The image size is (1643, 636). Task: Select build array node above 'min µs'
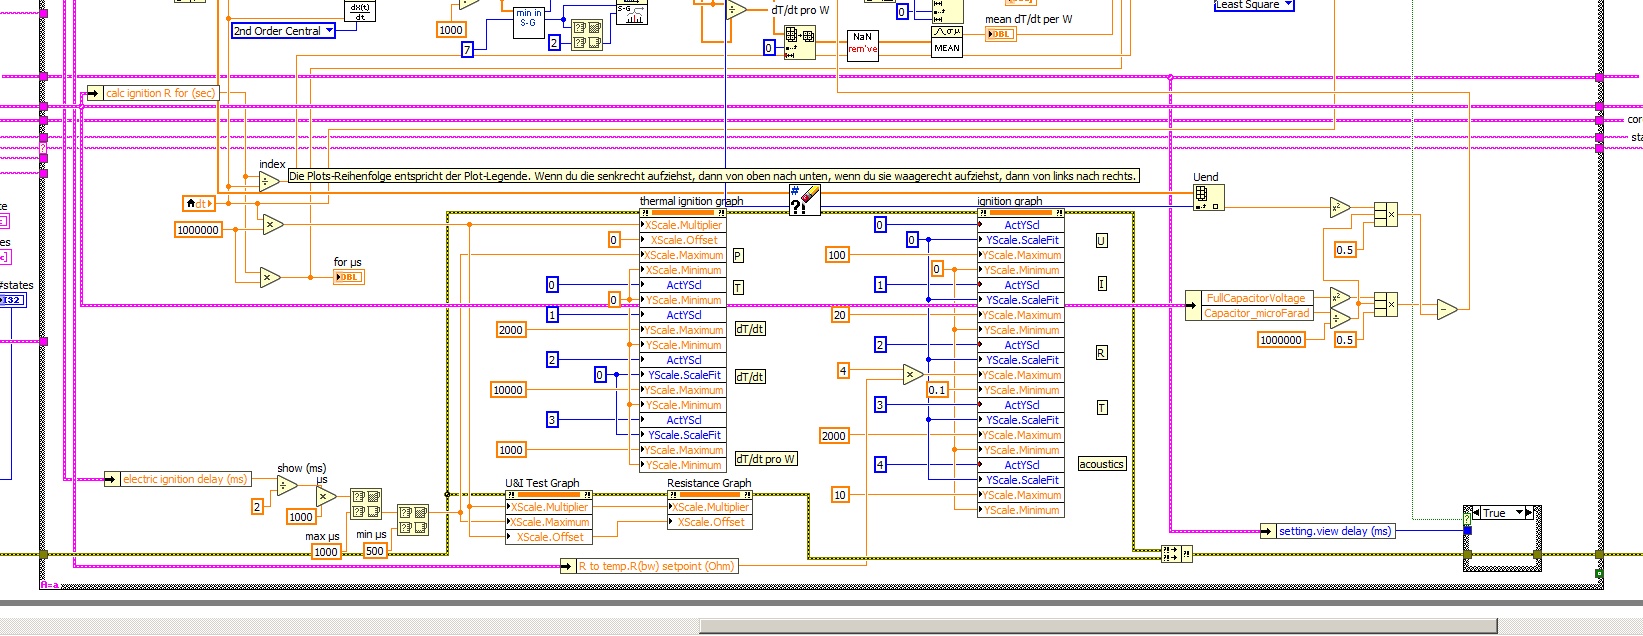(413, 520)
